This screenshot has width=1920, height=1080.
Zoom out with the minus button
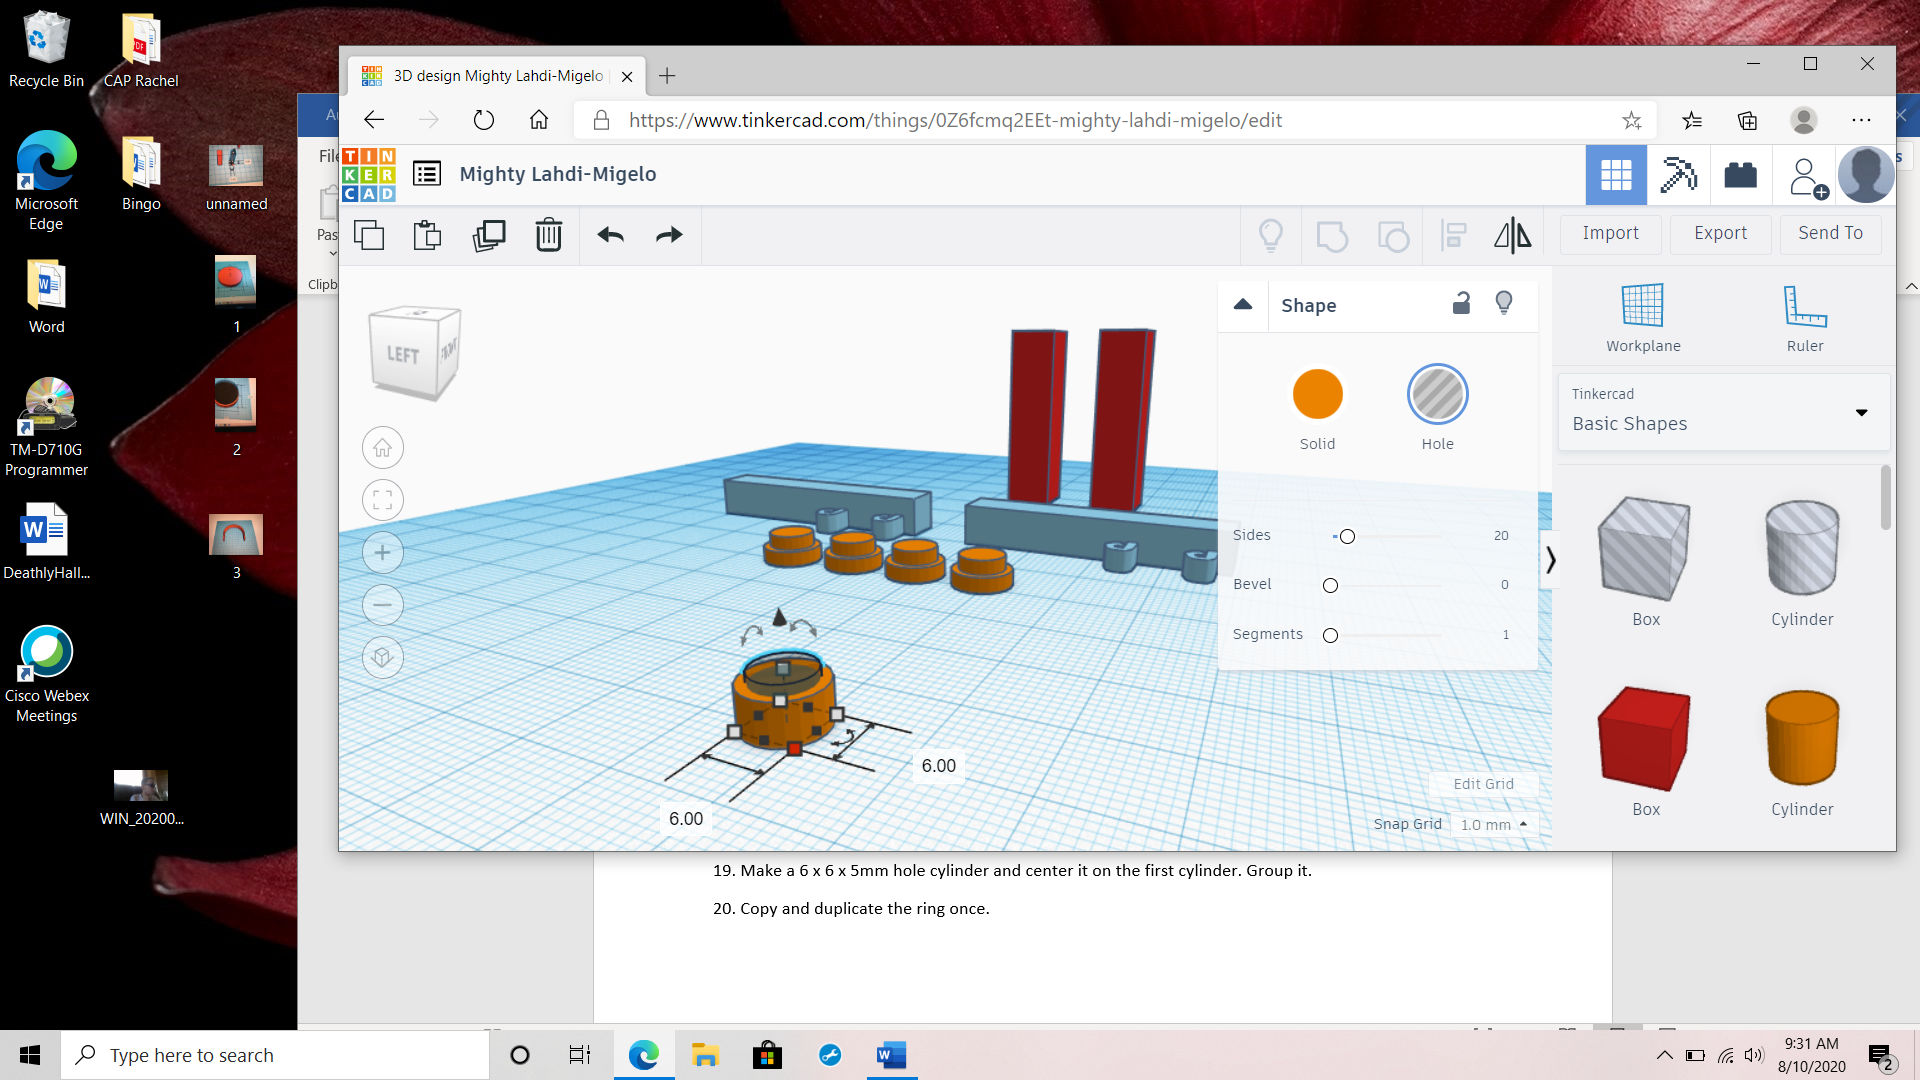point(383,605)
